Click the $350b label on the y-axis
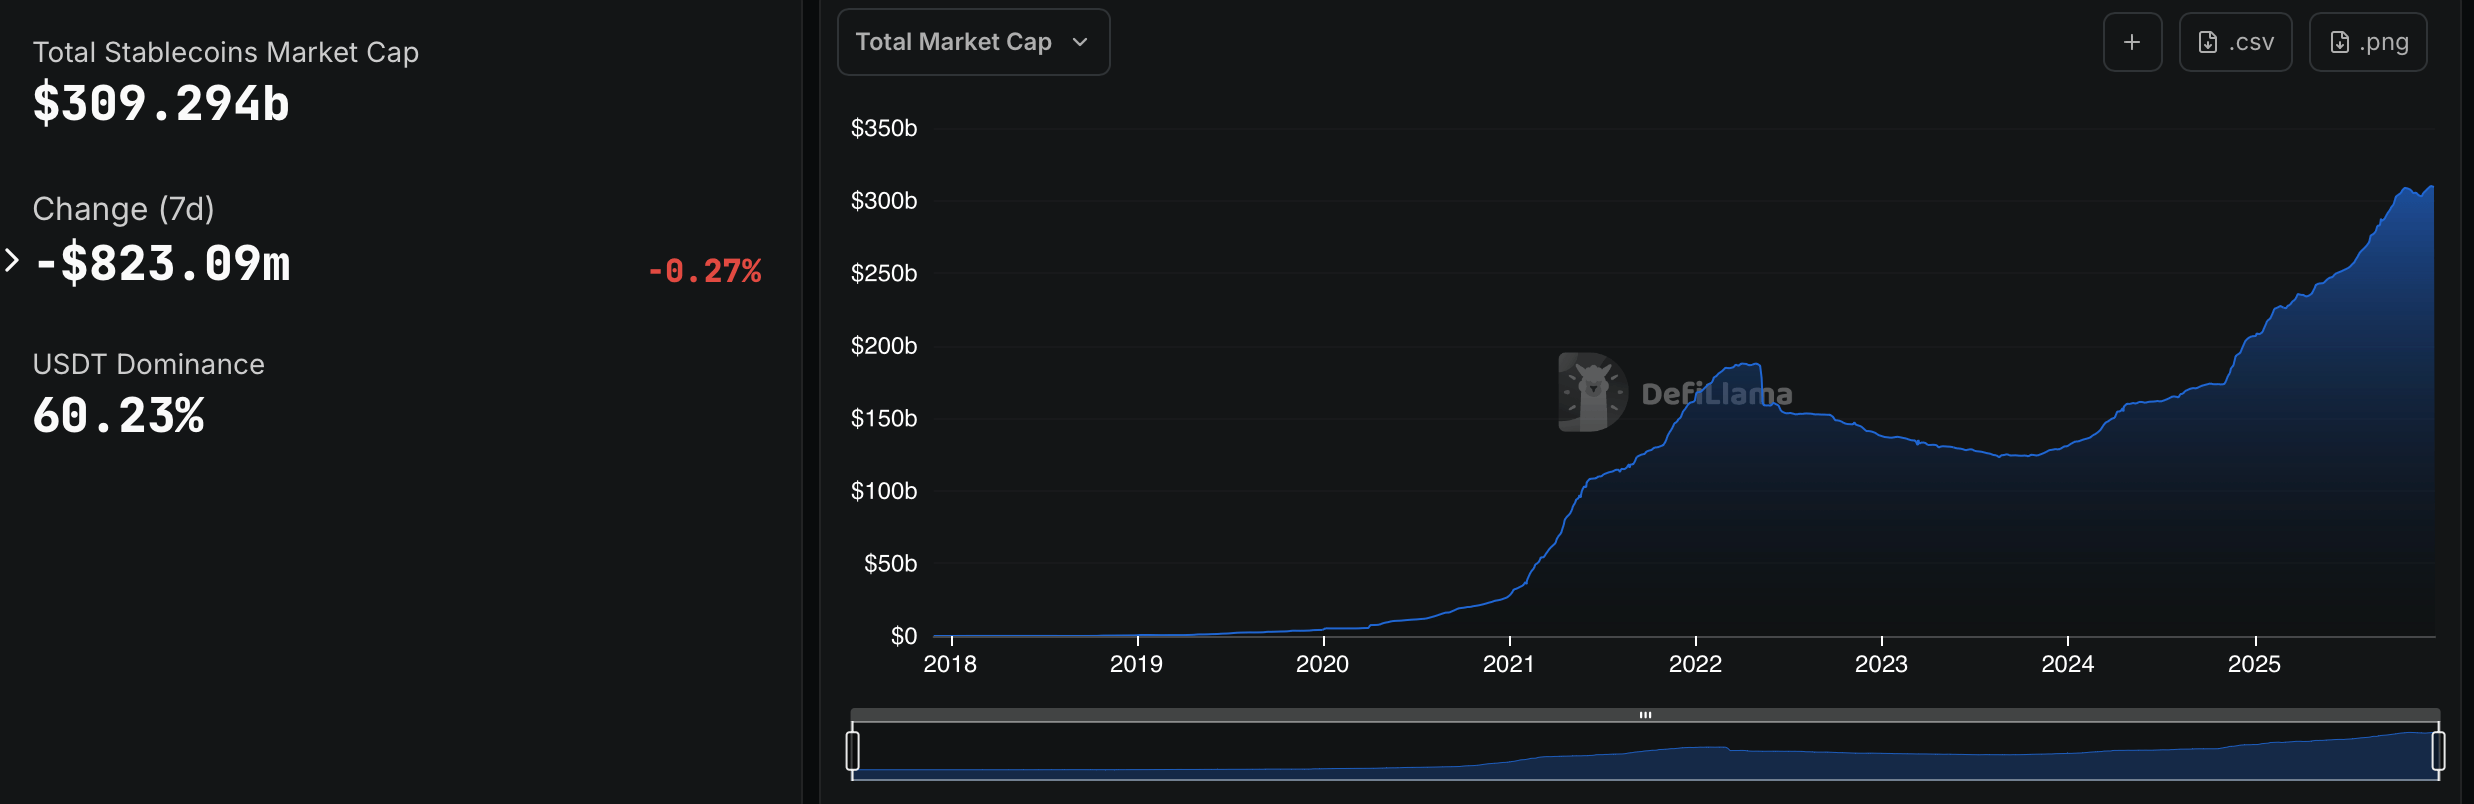2474x804 pixels. pyautogui.click(x=883, y=128)
